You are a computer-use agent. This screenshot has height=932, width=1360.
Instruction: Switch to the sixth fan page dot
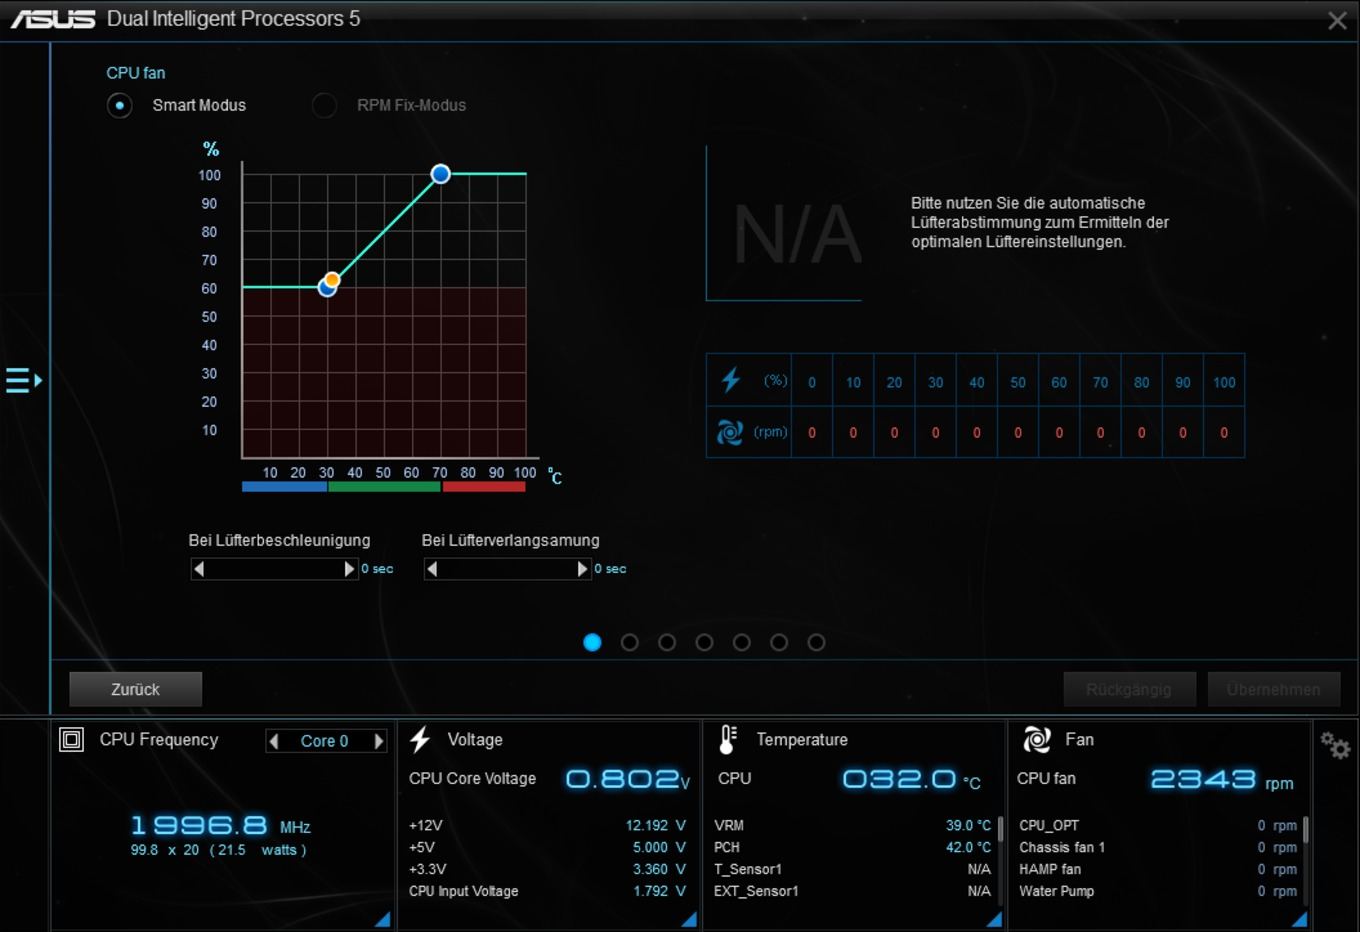[779, 642]
